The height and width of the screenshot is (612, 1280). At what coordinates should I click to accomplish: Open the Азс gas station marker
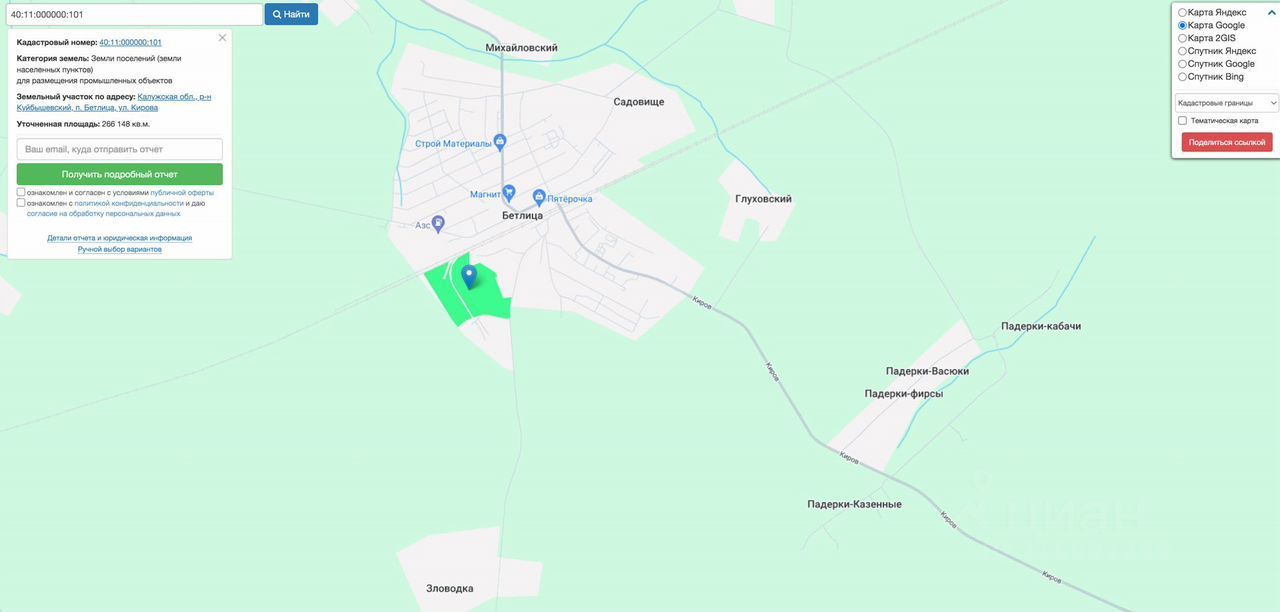pyautogui.click(x=438, y=224)
